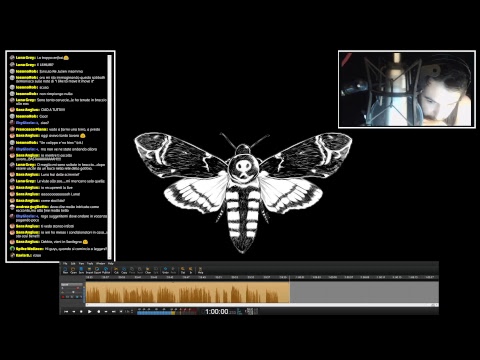
Task: Open the Tools menu in audio editor
Action: click(90, 263)
